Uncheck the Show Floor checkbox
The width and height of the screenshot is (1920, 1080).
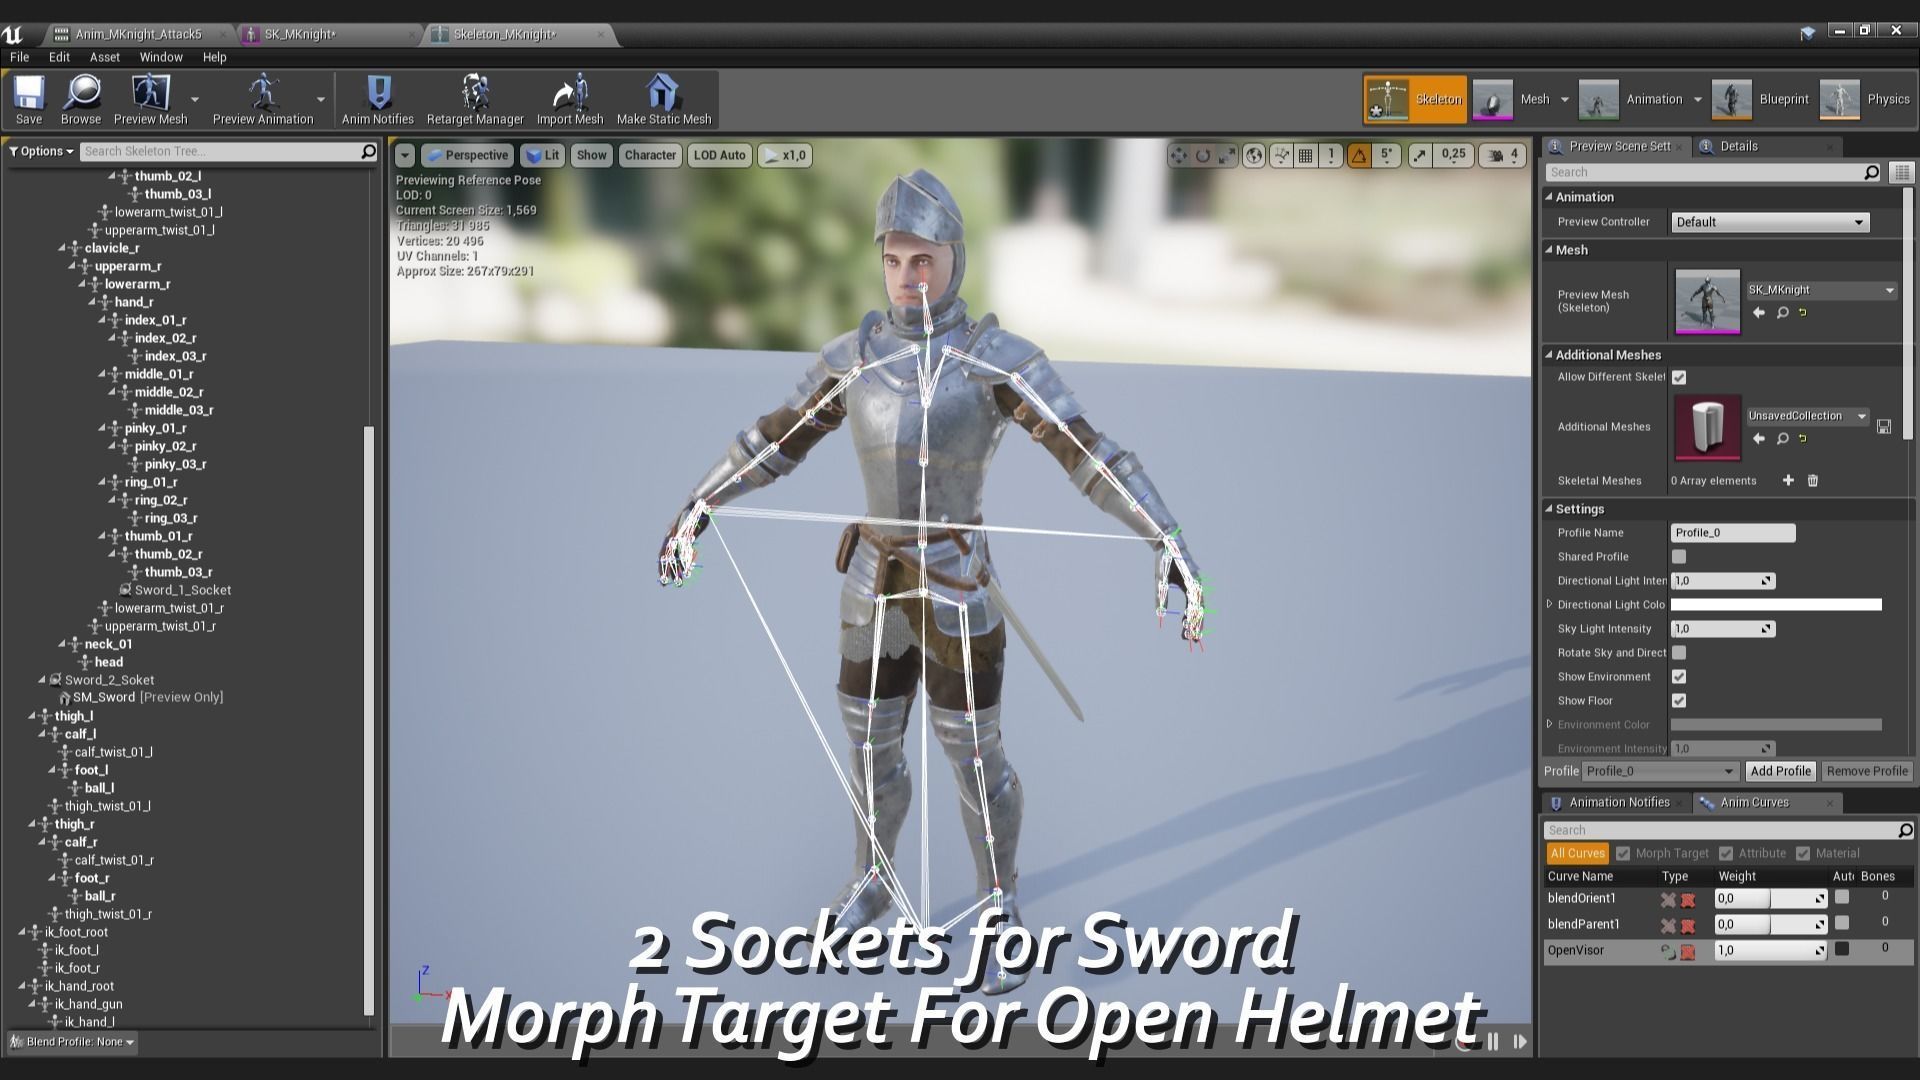point(1679,700)
